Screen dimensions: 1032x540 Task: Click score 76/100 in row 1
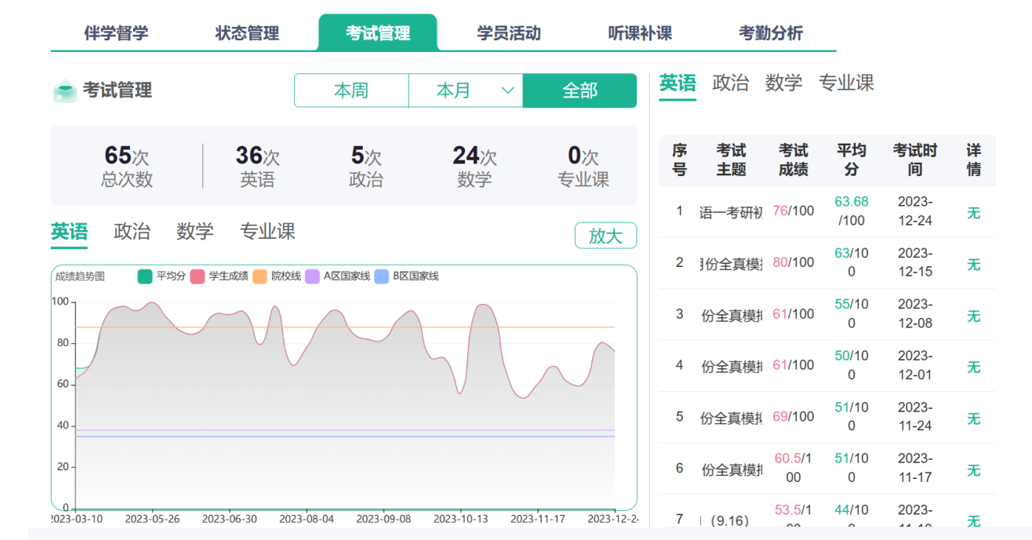point(793,211)
